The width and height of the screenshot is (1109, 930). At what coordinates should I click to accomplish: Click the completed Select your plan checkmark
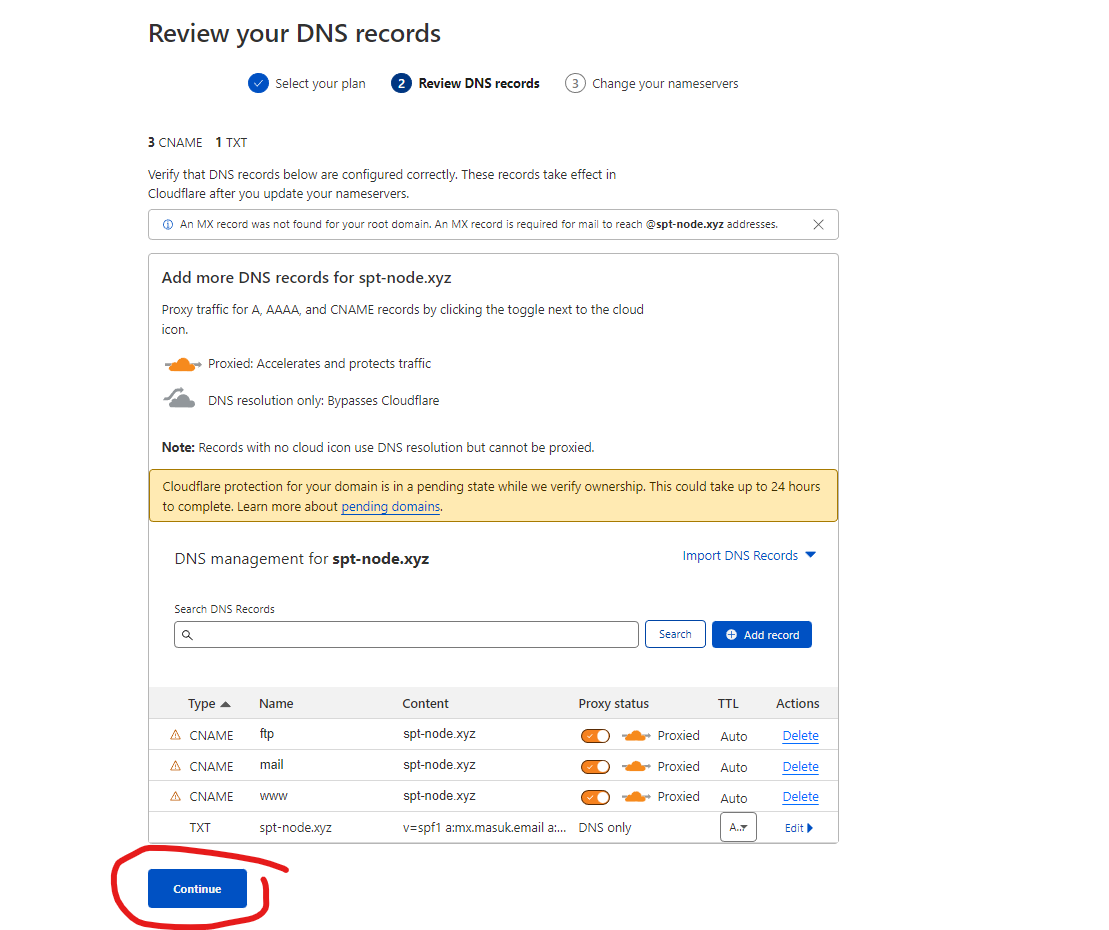tap(258, 83)
